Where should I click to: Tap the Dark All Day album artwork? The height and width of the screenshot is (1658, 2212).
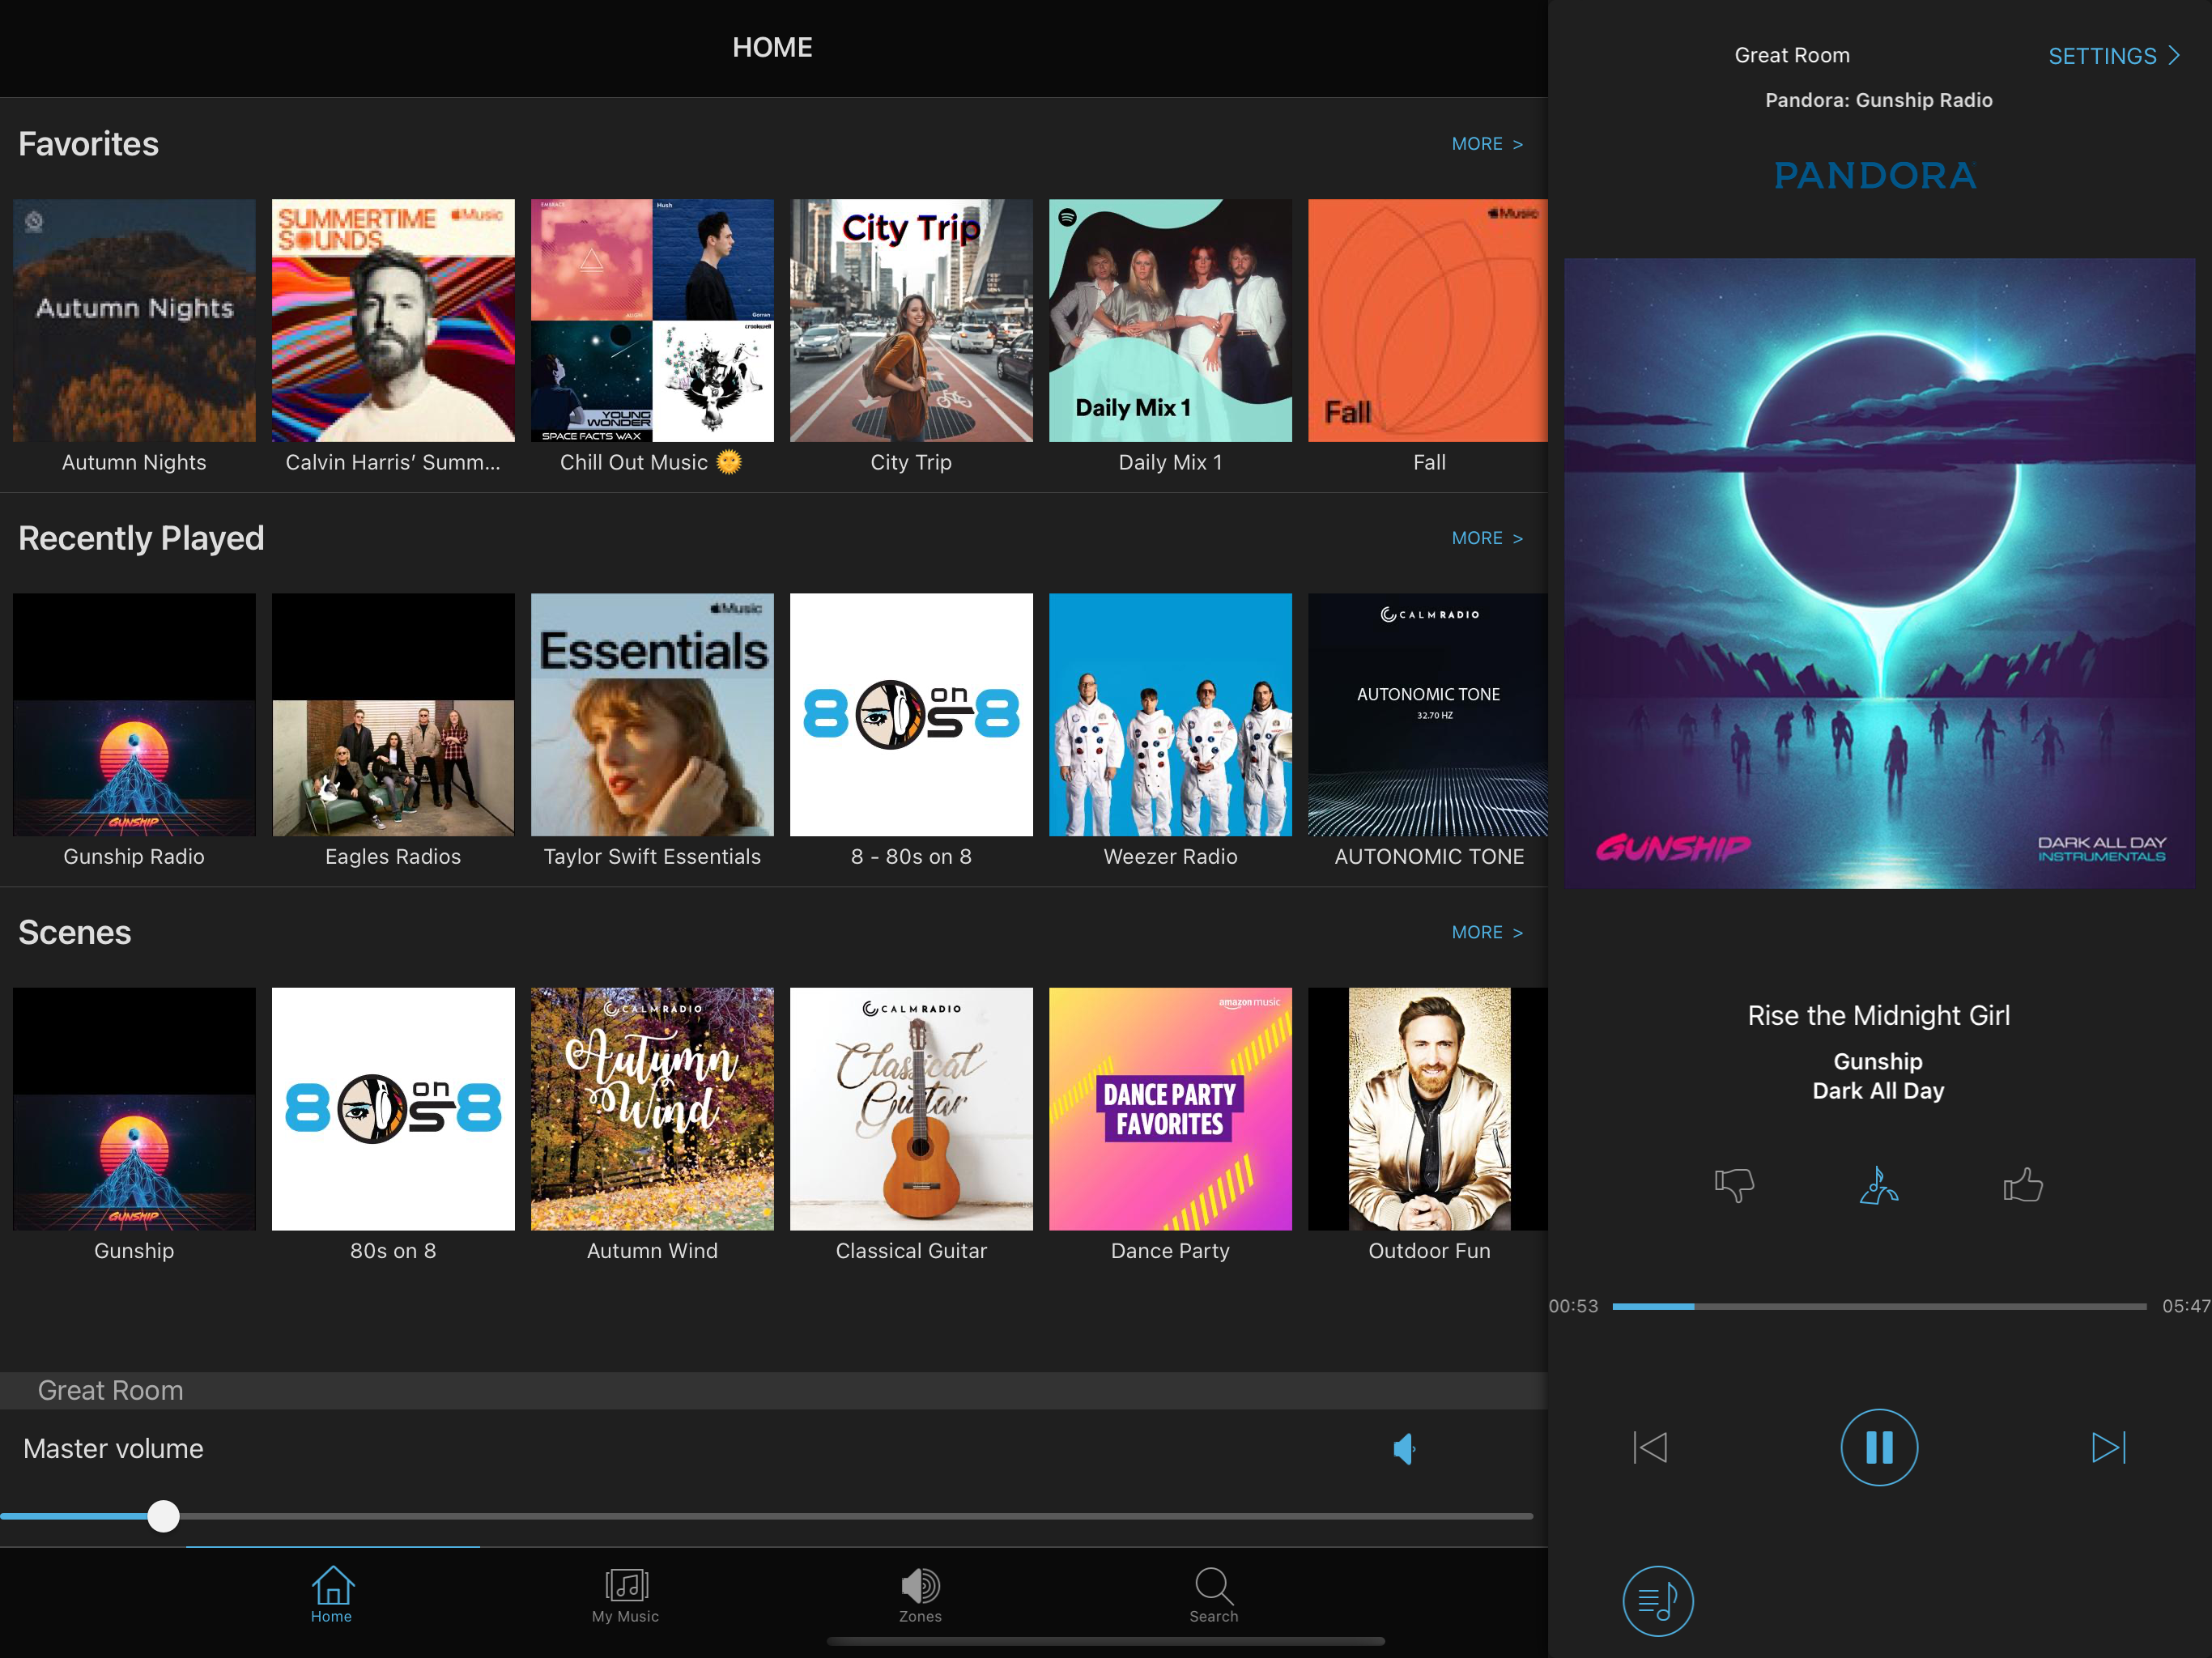1879,573
